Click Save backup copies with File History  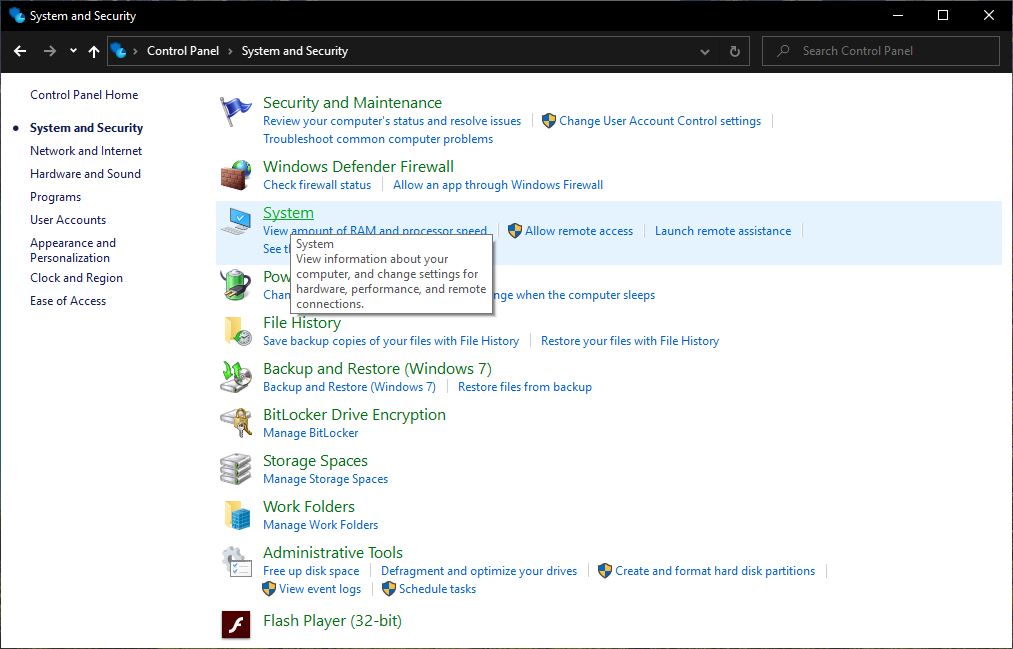tap(391, 341)
